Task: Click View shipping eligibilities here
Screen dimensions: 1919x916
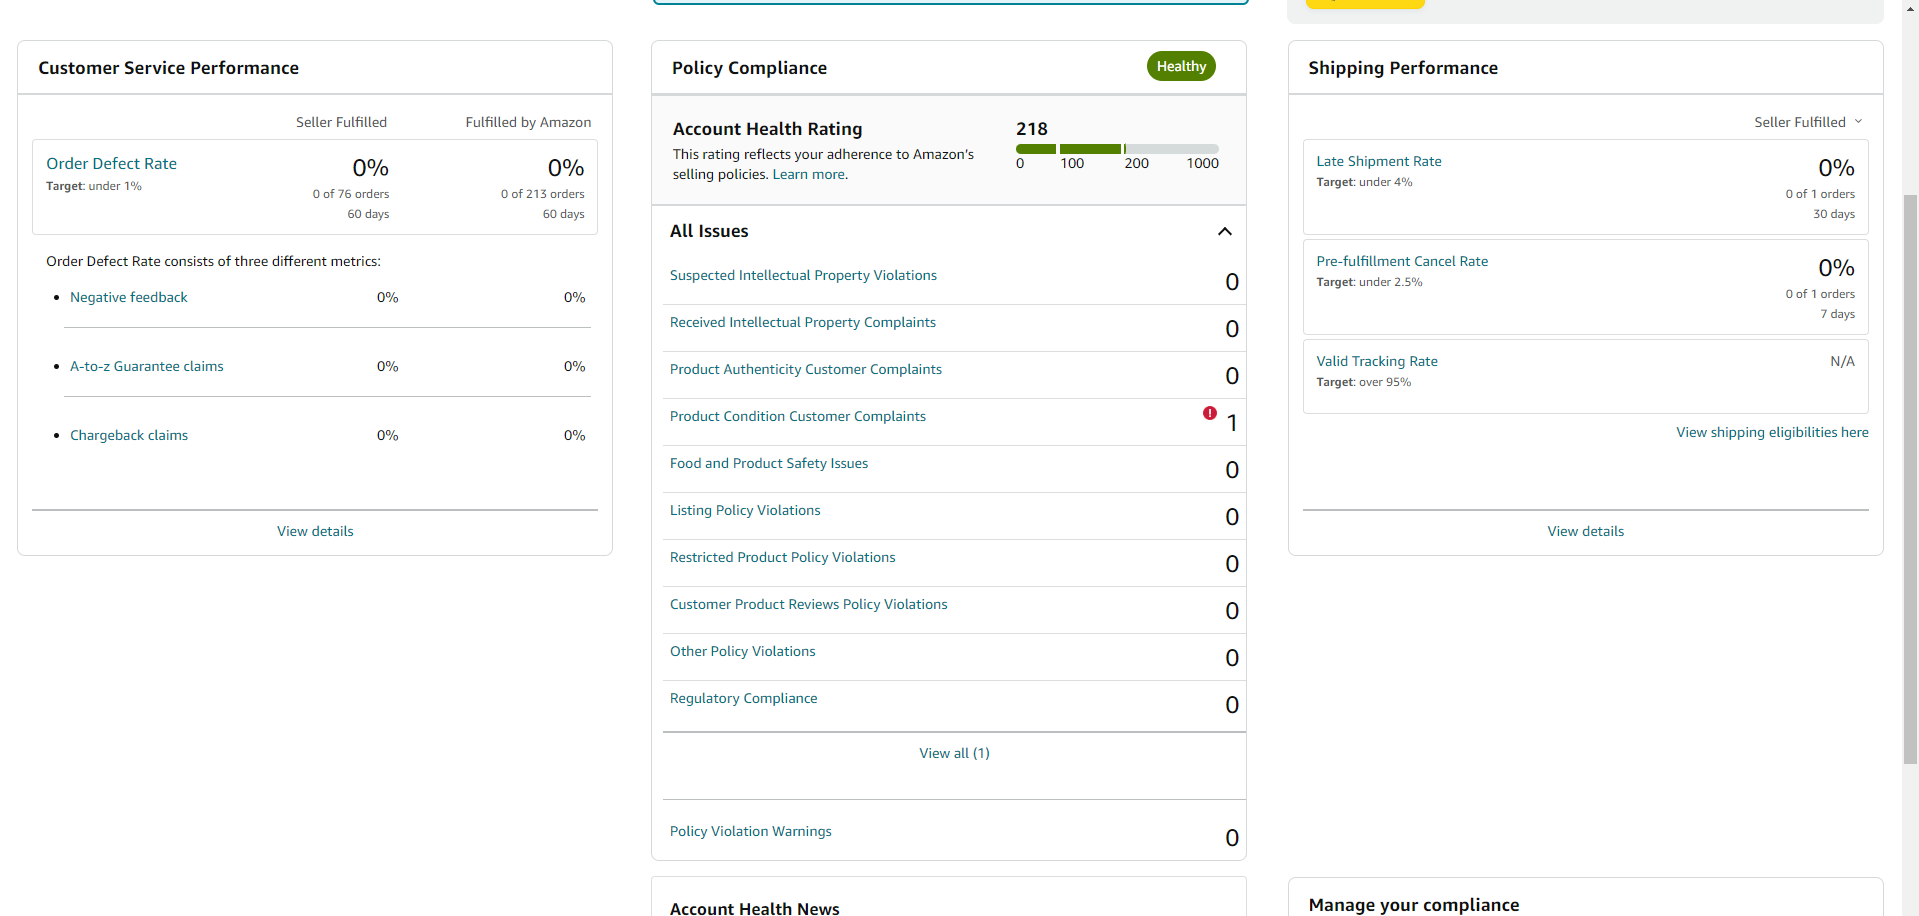Action: pyautogui.click(x=1772, y=432)
